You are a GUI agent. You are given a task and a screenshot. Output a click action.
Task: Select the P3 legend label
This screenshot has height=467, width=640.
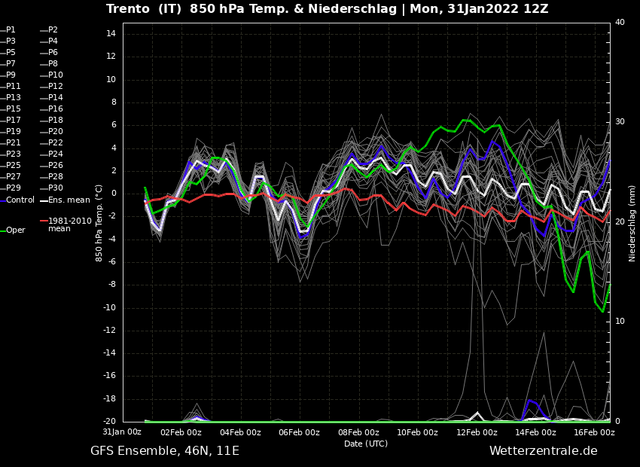point(8,41)
